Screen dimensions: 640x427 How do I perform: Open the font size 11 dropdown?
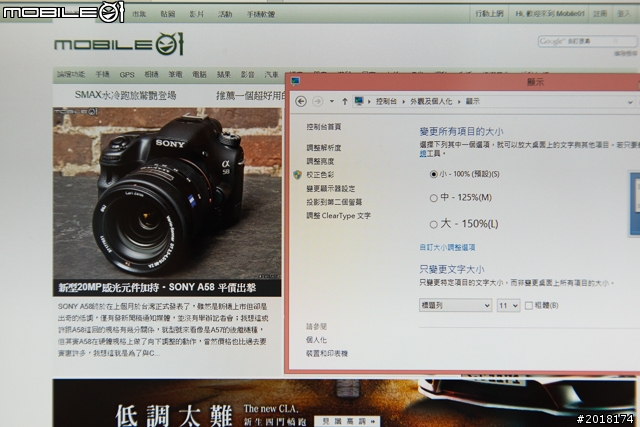[x=508, y=305]
